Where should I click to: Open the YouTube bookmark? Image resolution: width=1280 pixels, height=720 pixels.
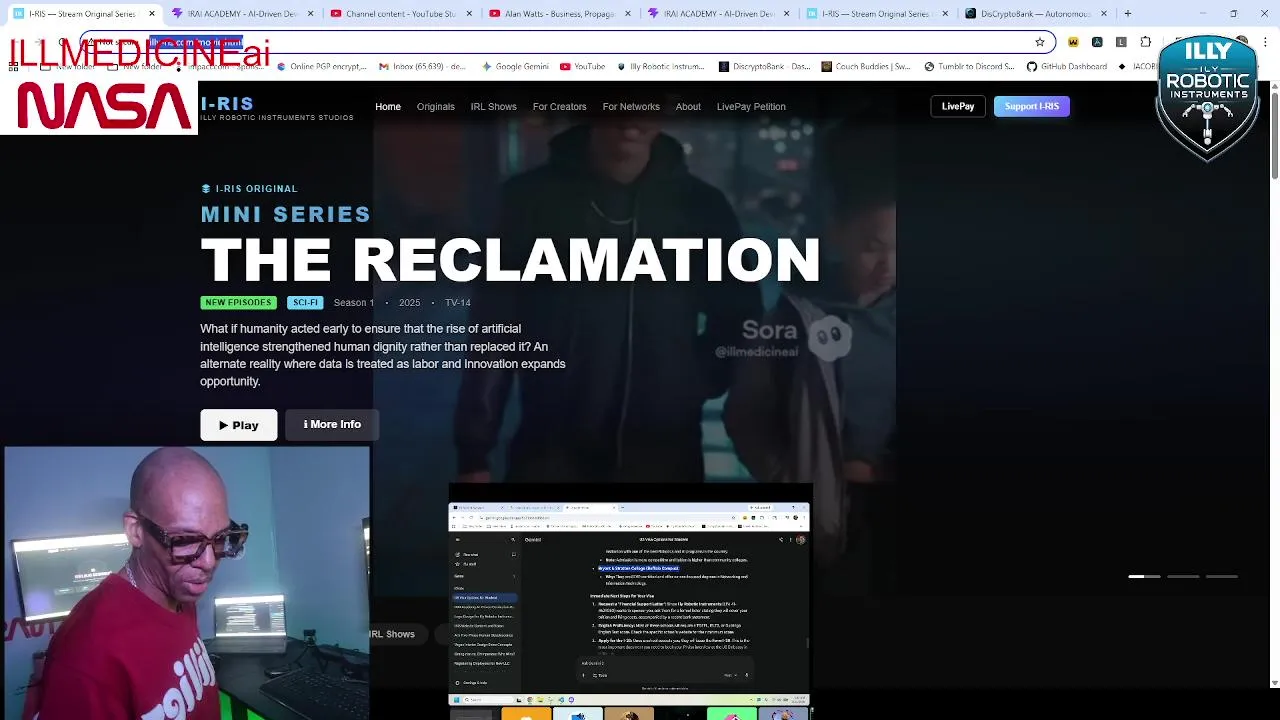point(583,67)
